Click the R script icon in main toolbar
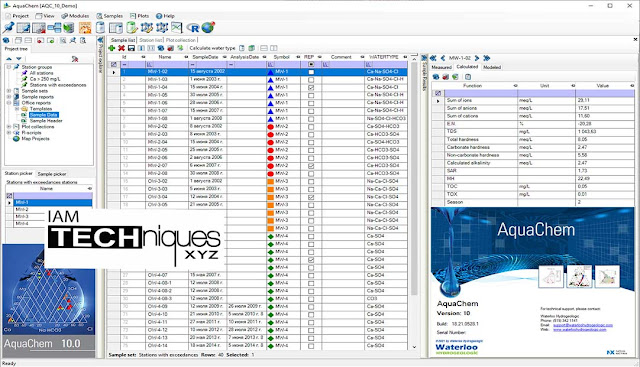The width and height of the screenshot is (640, 367). coord(193,28)
